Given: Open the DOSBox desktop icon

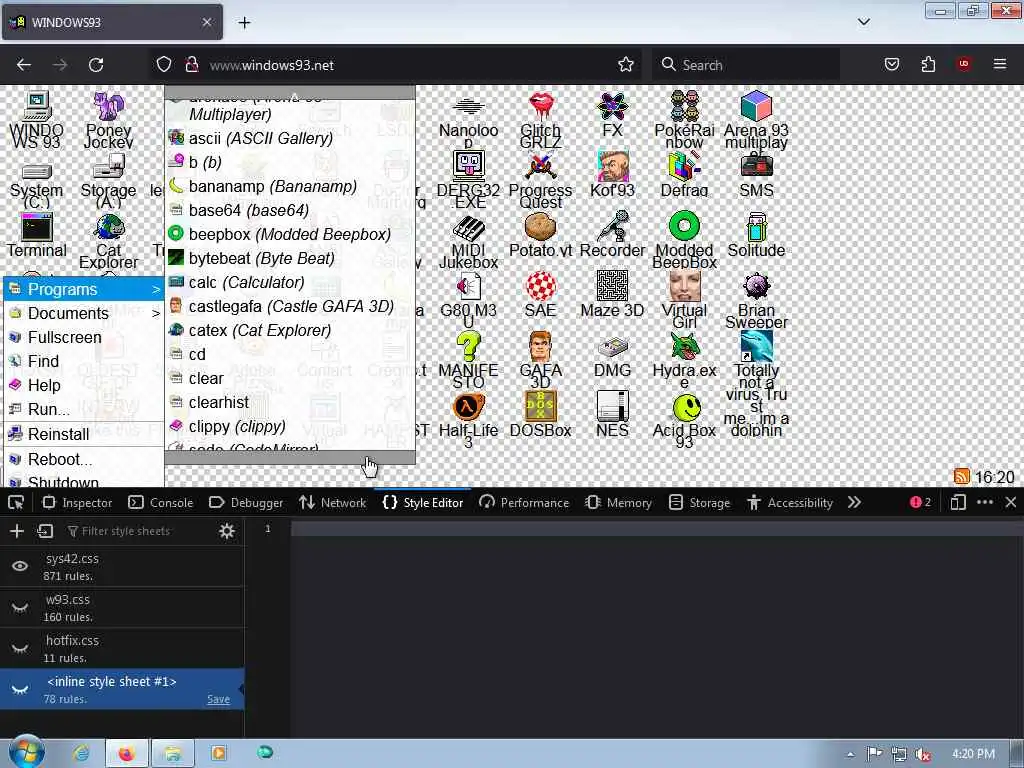Looking at the screenshot, I should [x=541, y=415].
